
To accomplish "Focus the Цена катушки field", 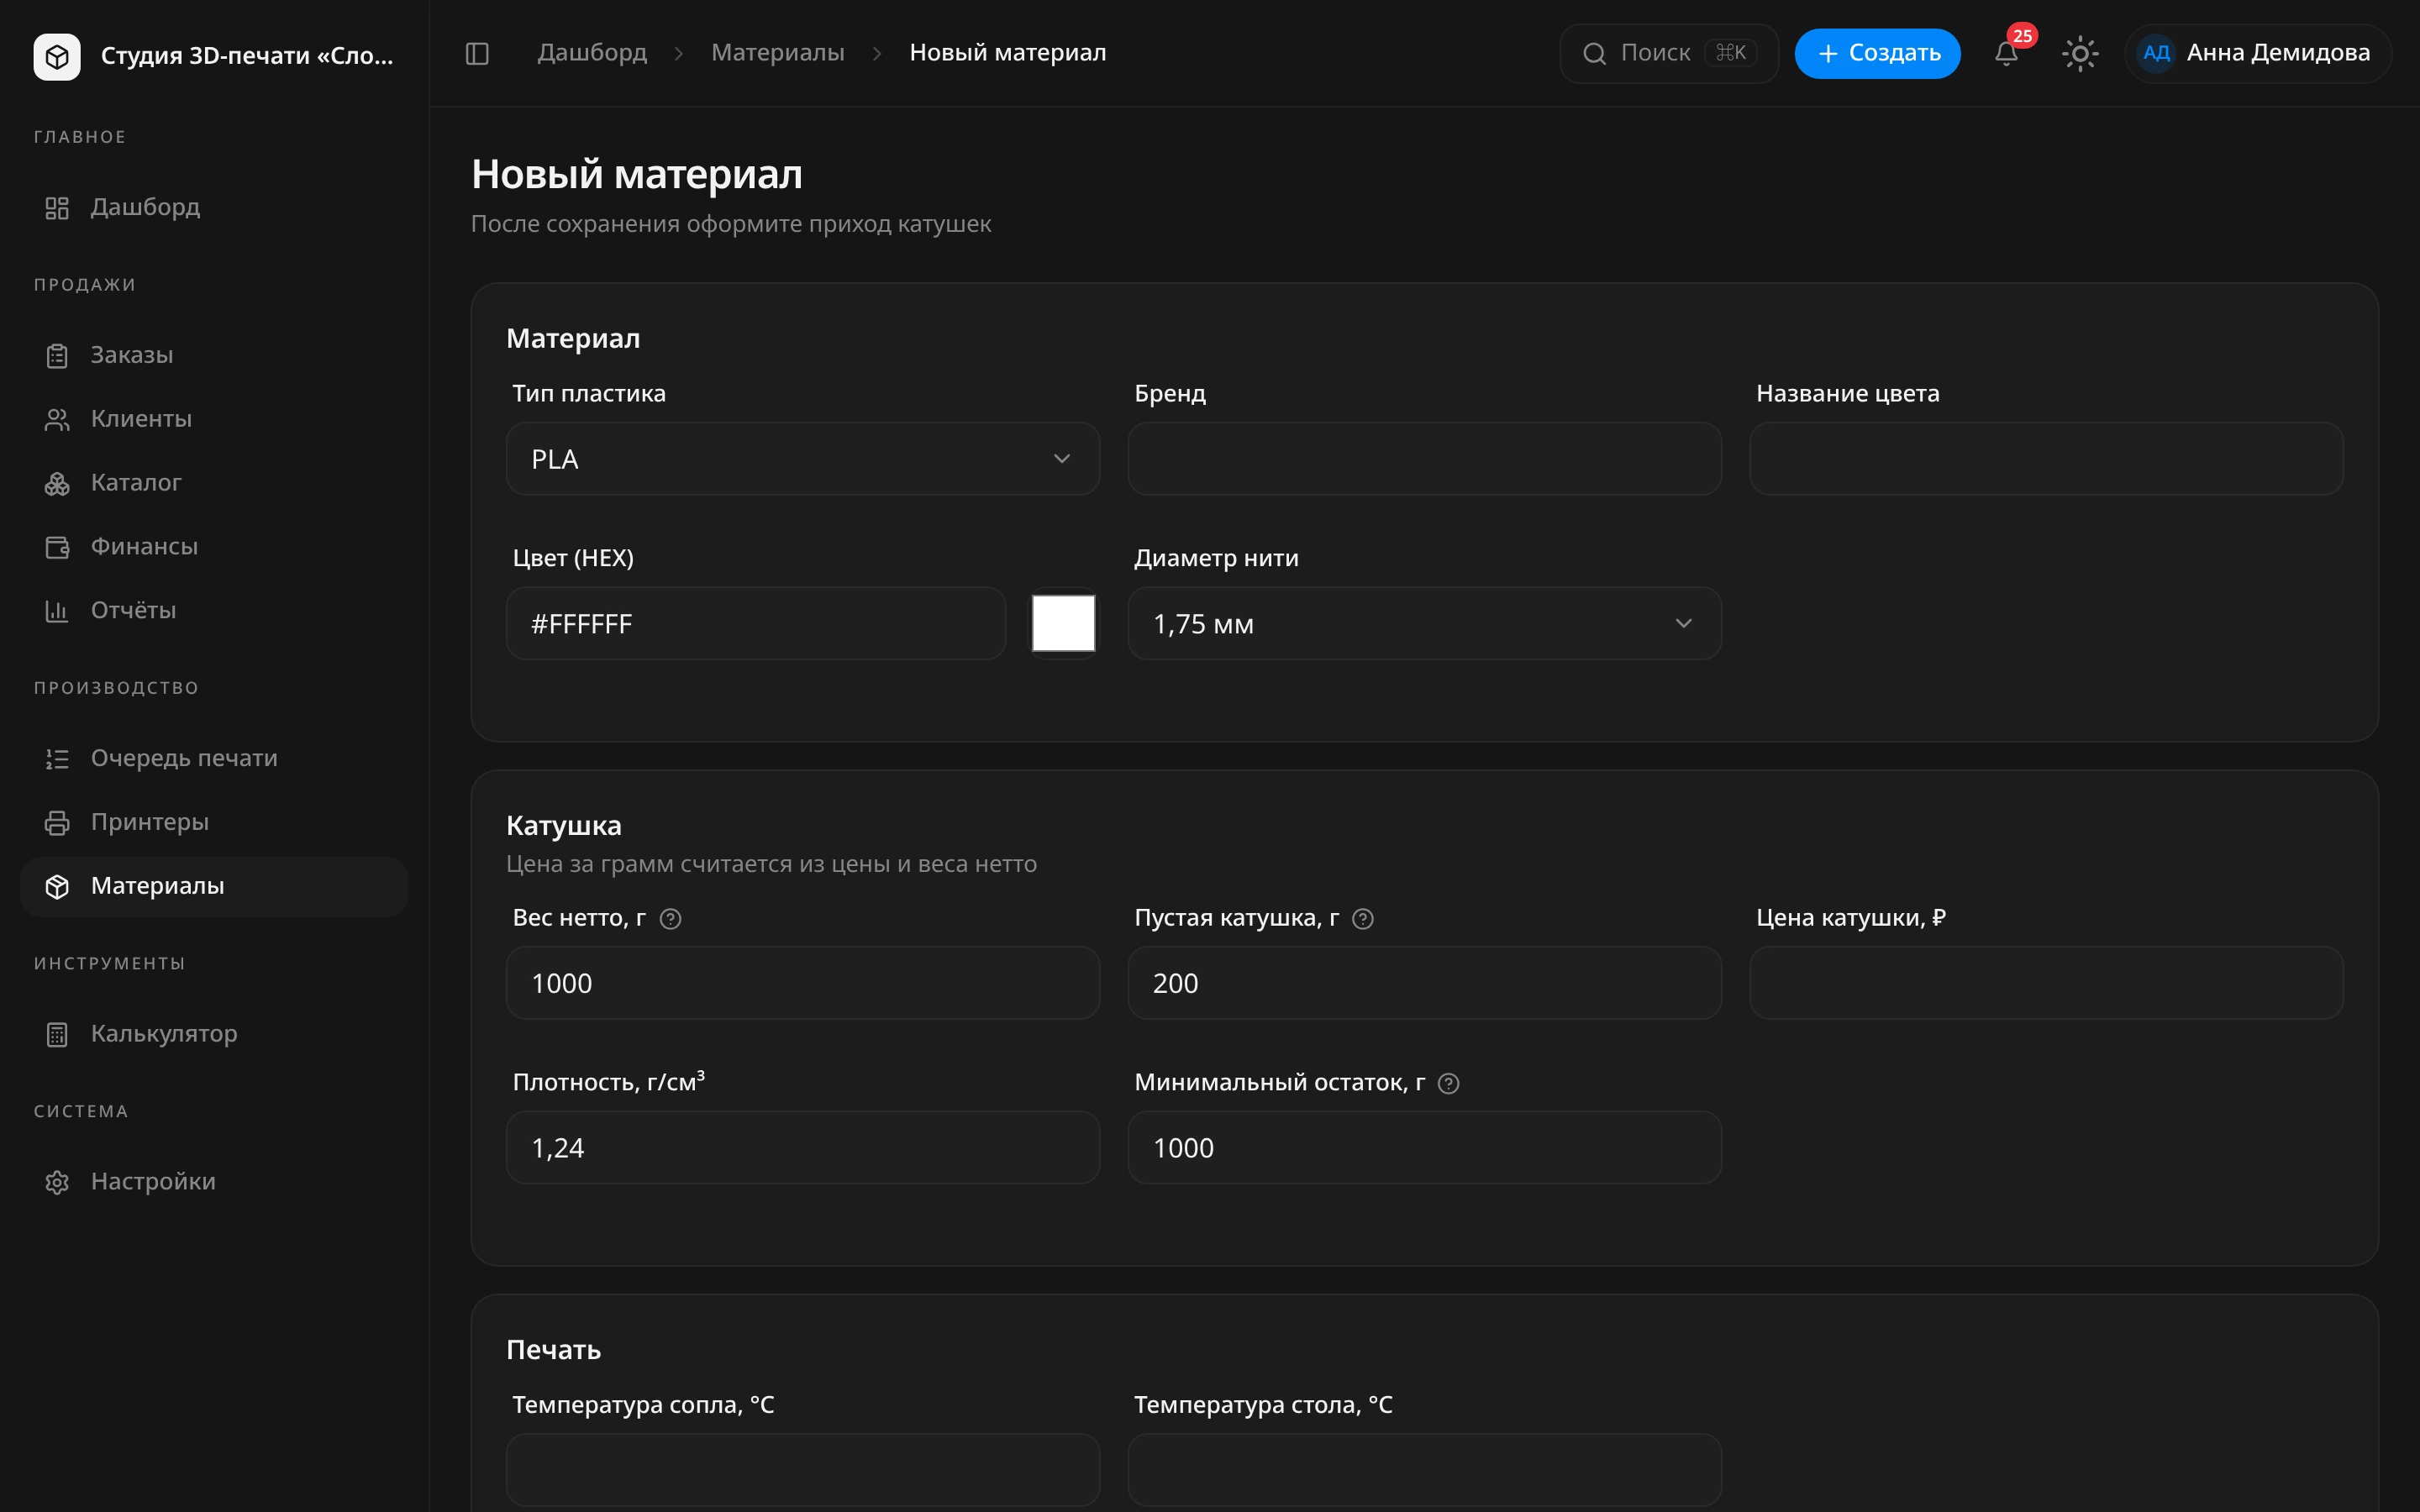I will 2046,984.
